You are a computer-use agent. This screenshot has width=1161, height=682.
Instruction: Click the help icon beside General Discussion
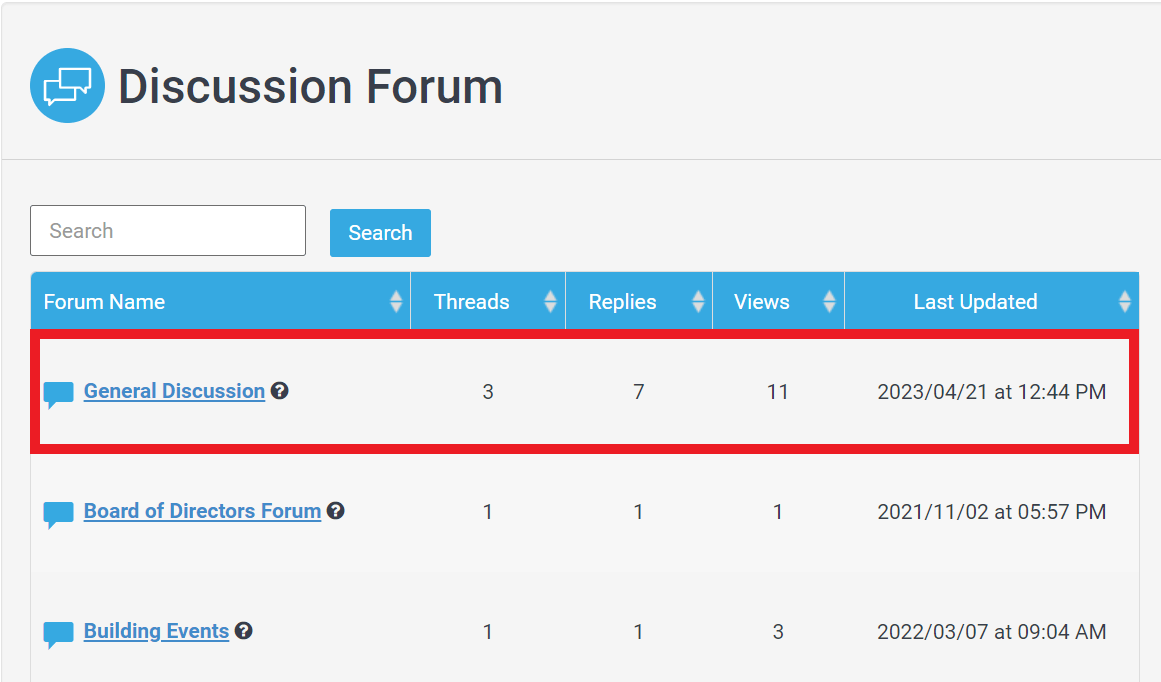[x=280, y=391]
